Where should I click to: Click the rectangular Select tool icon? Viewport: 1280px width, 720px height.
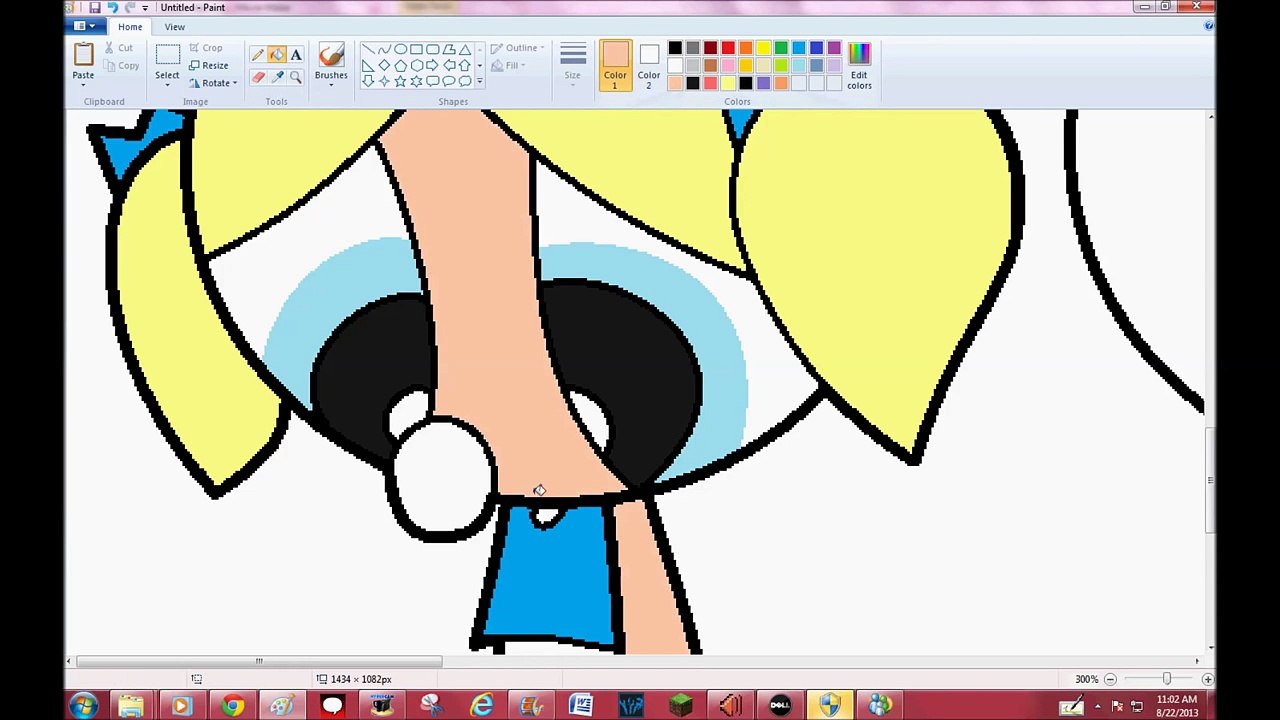pos(167,55)
